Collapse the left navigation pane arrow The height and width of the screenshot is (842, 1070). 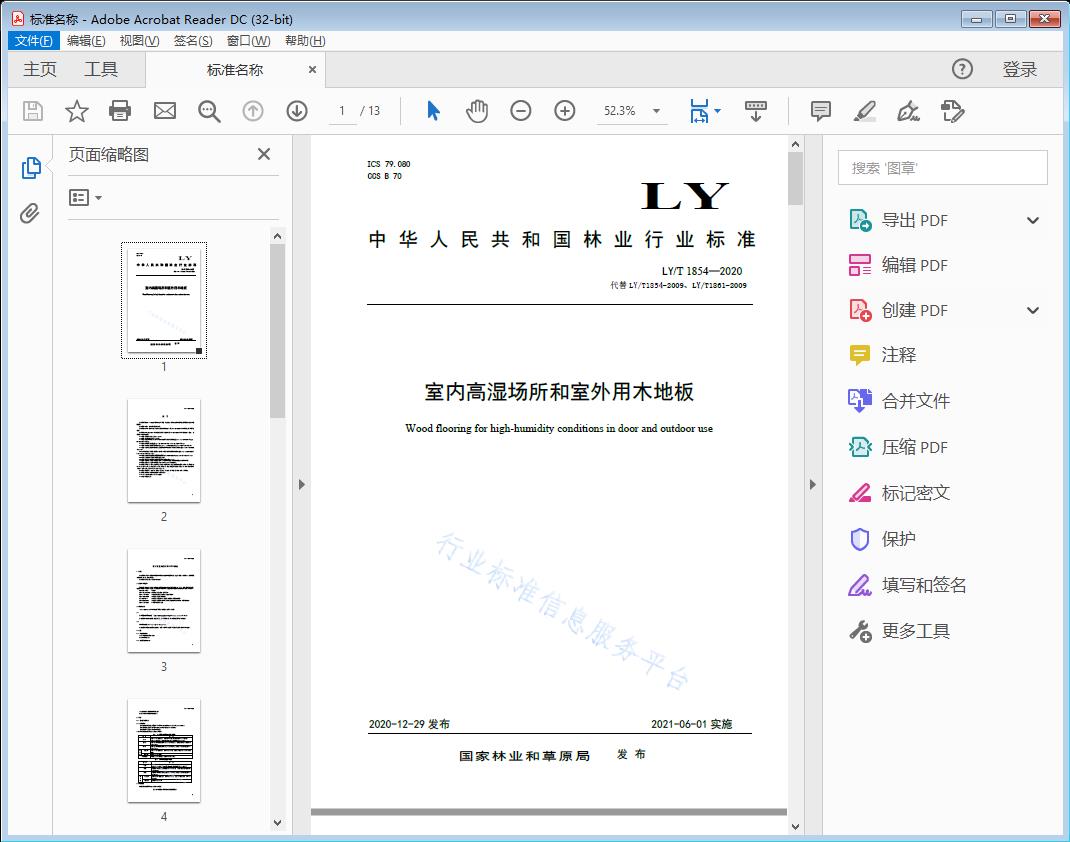[x=302, y=485]
